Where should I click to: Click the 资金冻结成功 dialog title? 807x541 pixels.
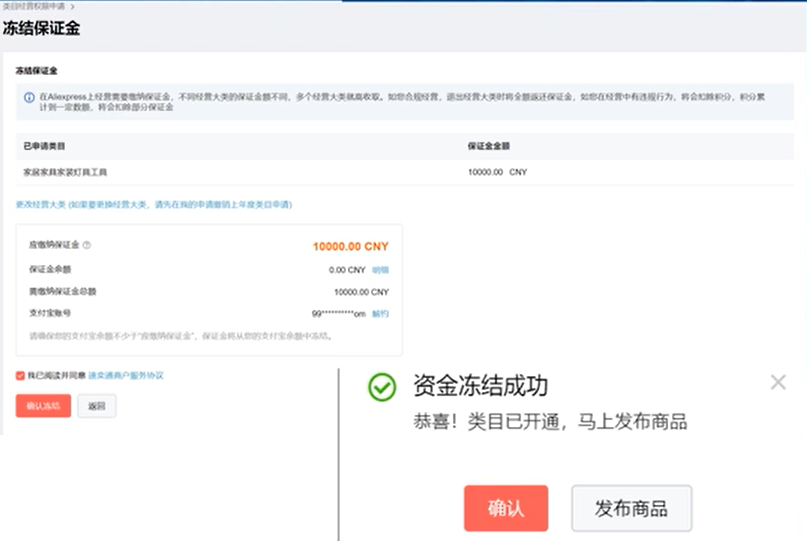481,386
